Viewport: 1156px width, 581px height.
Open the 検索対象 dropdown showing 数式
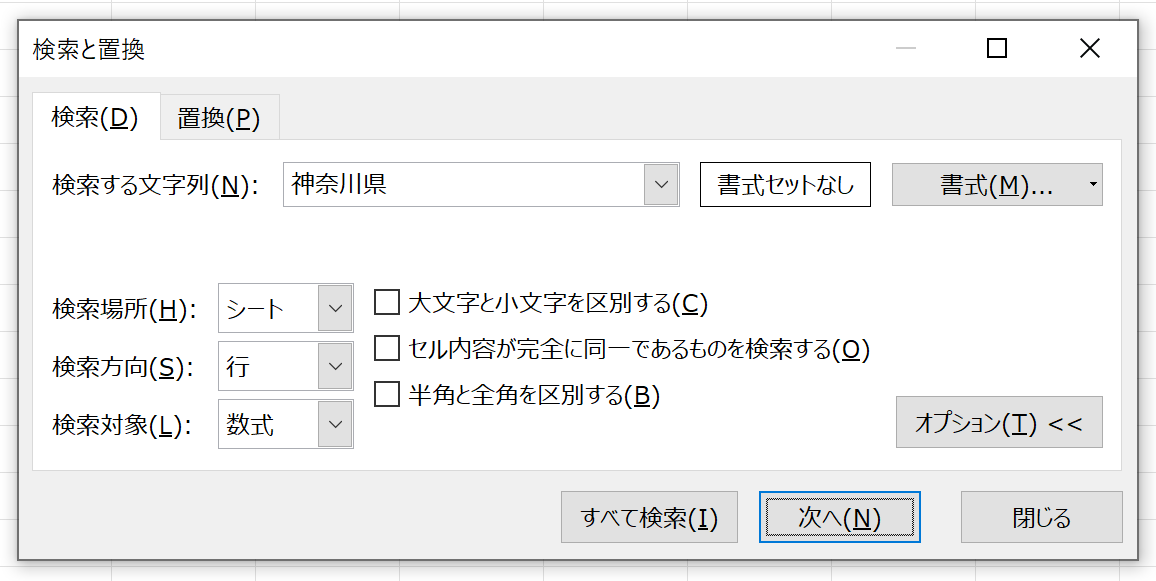(285, 424)
